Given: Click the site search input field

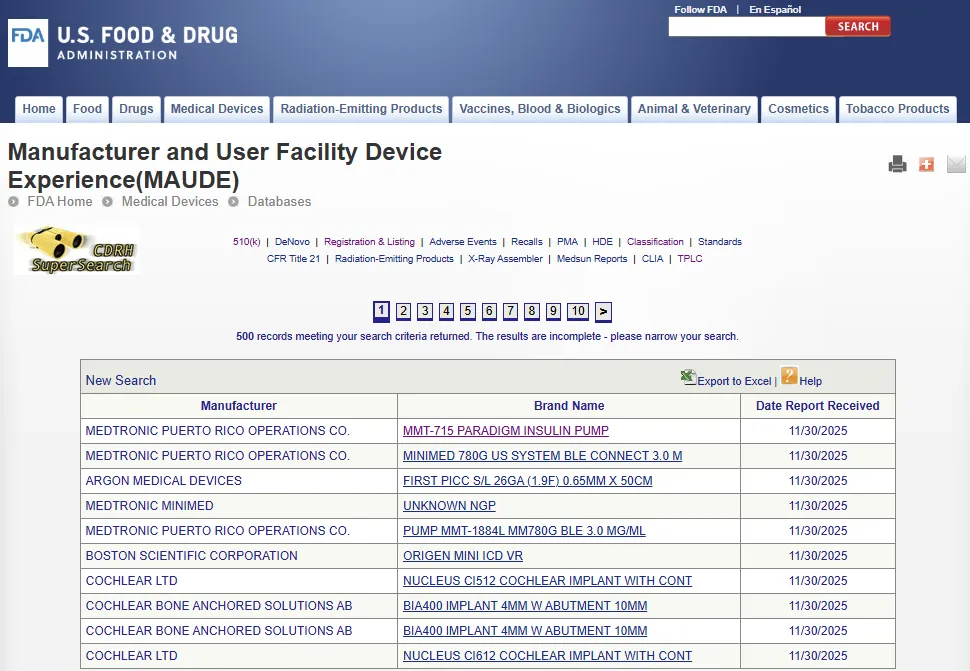Looking at the screenshot, I should [x=747, y=27].
